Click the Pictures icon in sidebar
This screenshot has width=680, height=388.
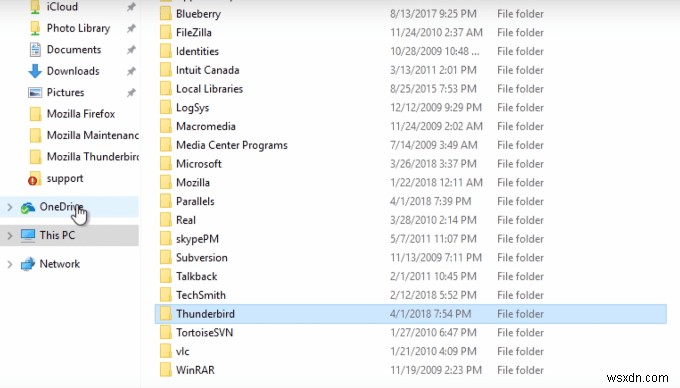click(35, 92)
